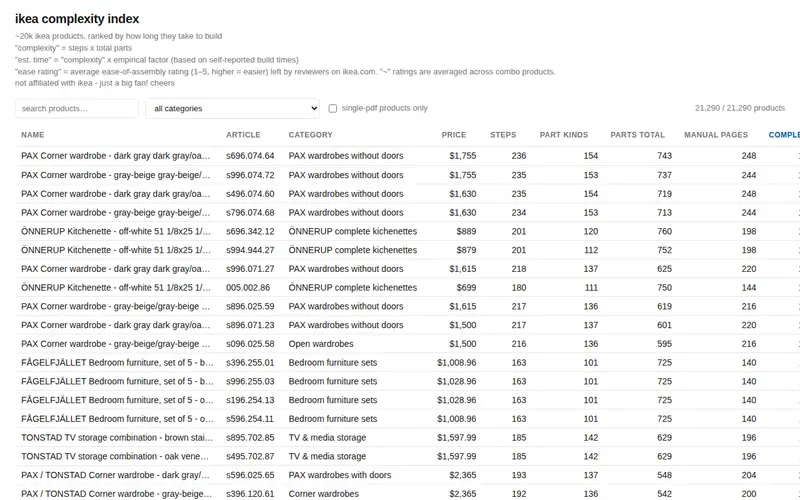This screenshot has height=500, width=800.
Task: Sort table by PARTS TOTAL column
Action: [637, 135]
